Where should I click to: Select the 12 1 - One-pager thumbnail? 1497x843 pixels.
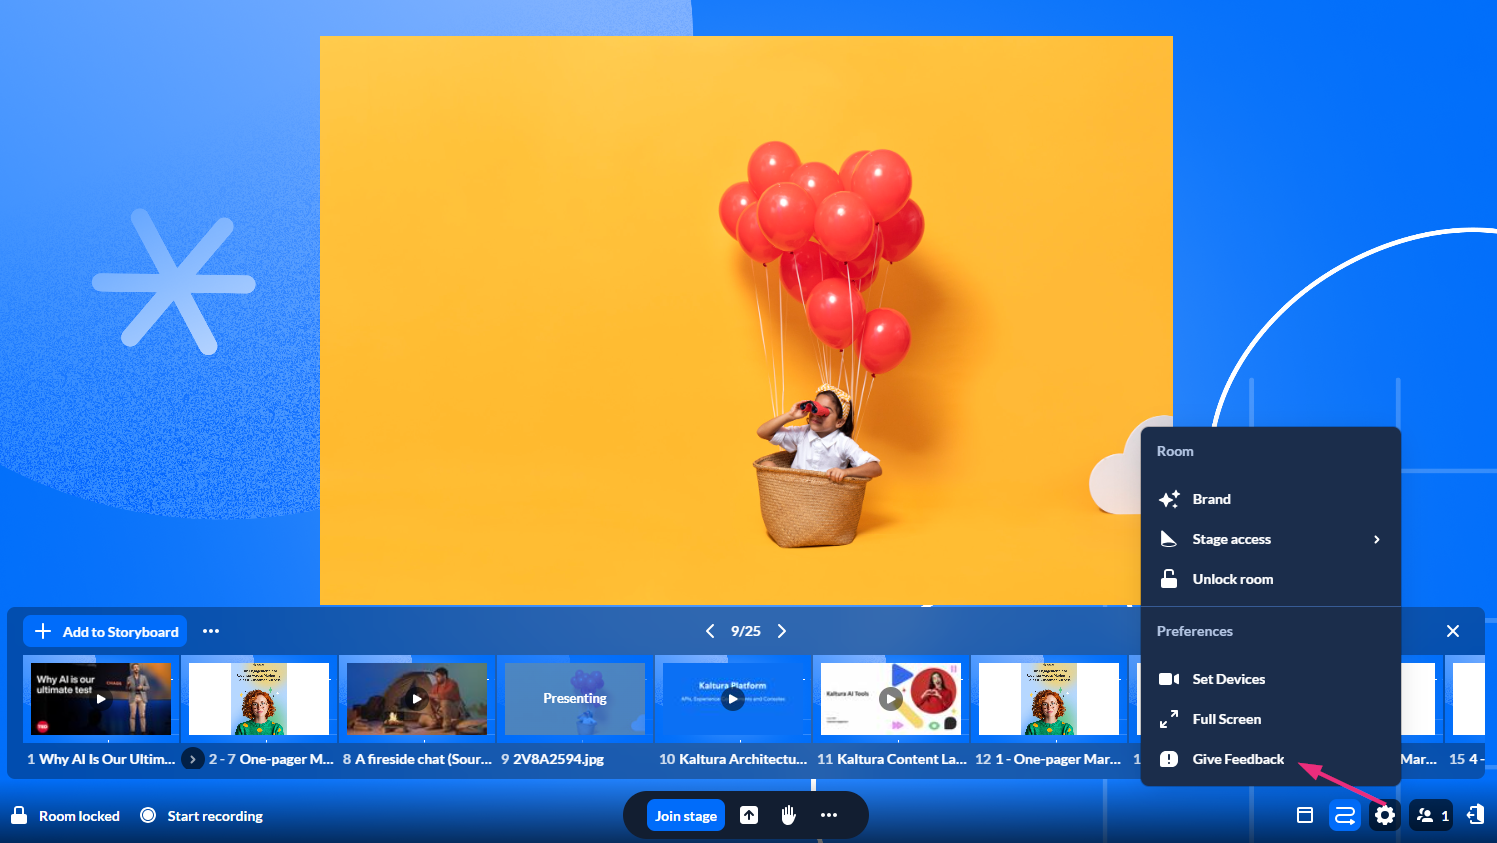click(1049, 699)
